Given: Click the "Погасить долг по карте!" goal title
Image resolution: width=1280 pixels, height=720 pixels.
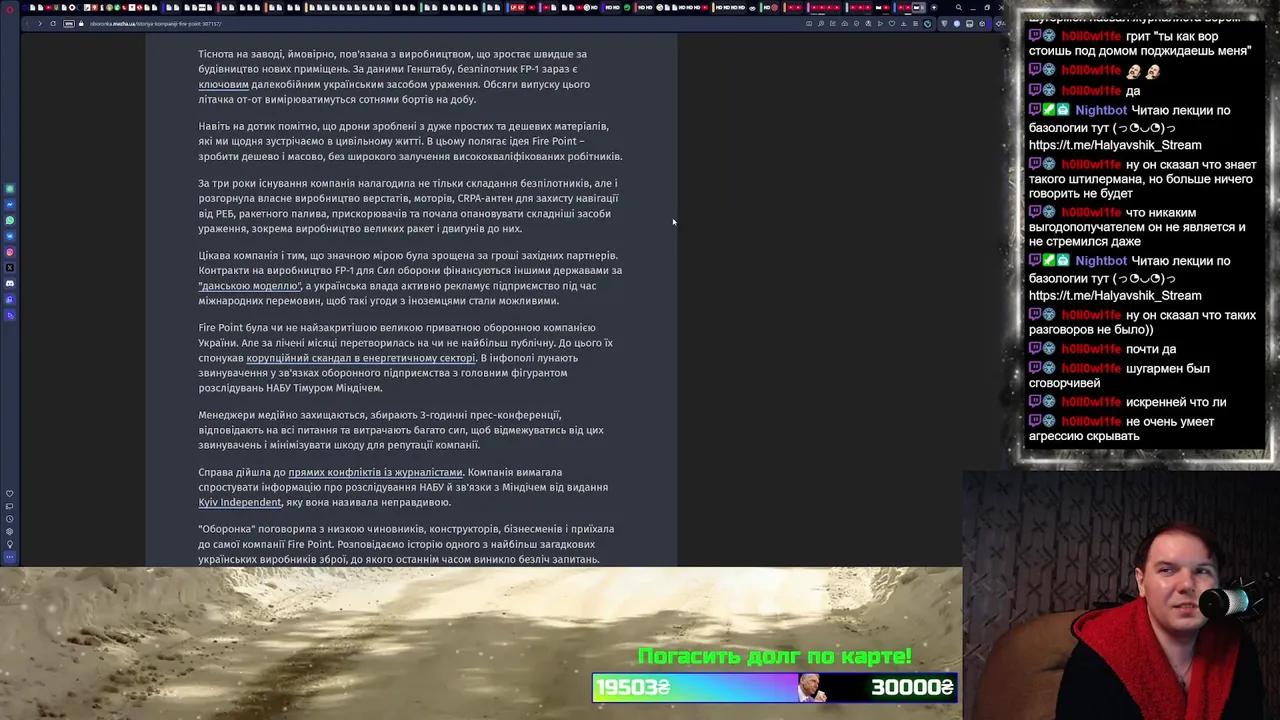Looking at the screenshot, I should 775,657.
